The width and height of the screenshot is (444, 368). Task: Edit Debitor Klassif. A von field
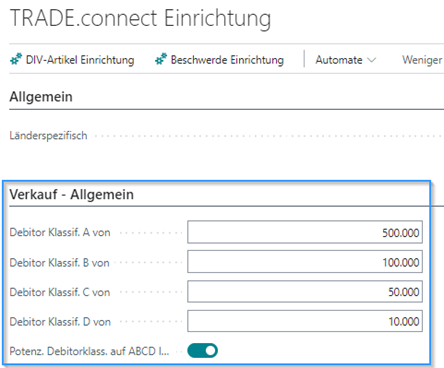[305, 232]
